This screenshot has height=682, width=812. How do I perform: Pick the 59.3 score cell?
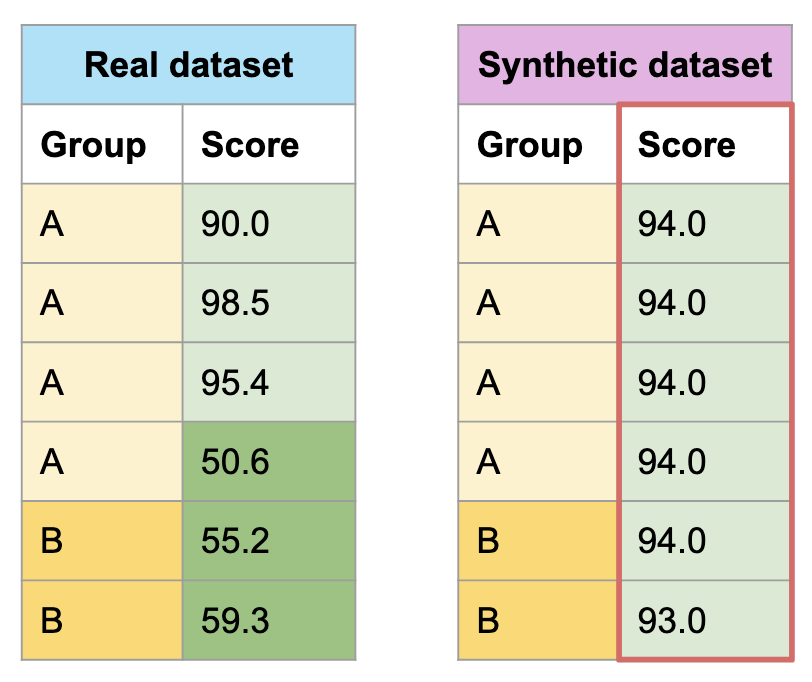[268, 620]
